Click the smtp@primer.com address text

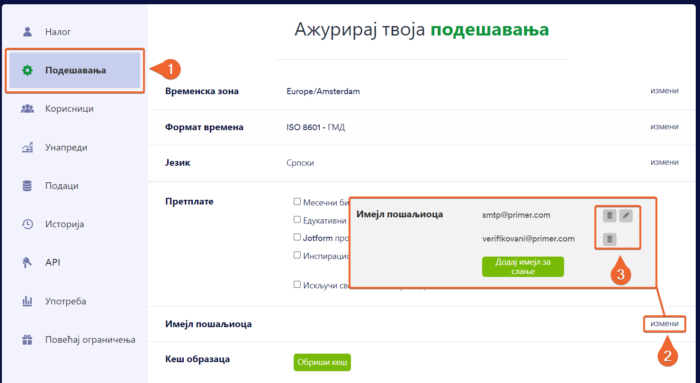tap(516, 215)
